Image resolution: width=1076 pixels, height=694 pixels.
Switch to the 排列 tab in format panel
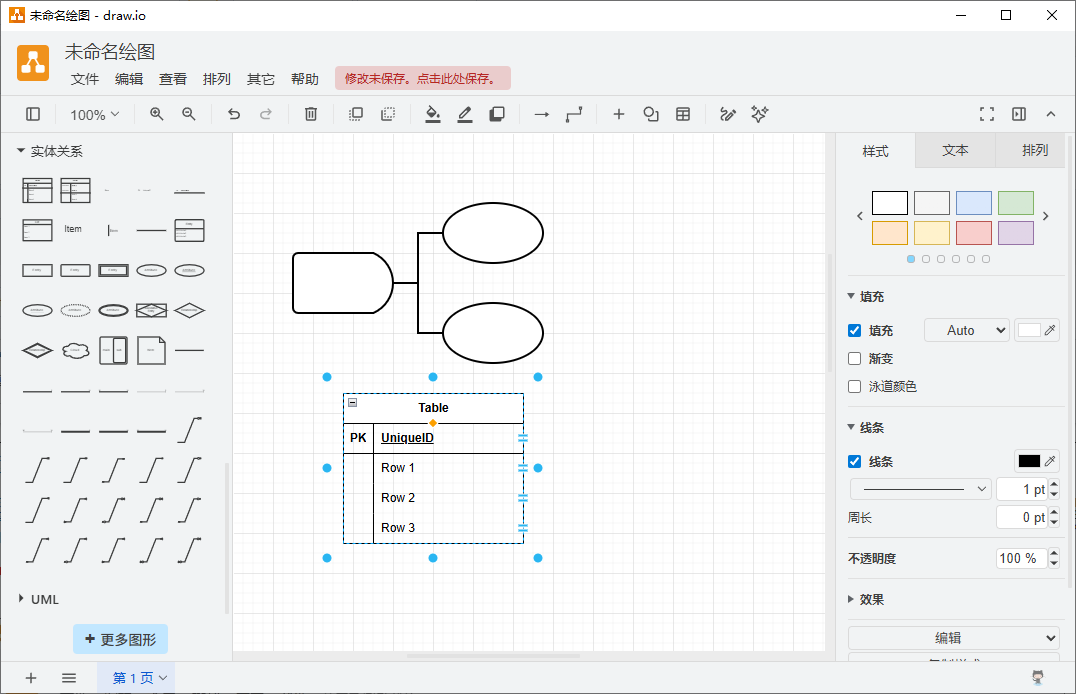[1035, 150]
